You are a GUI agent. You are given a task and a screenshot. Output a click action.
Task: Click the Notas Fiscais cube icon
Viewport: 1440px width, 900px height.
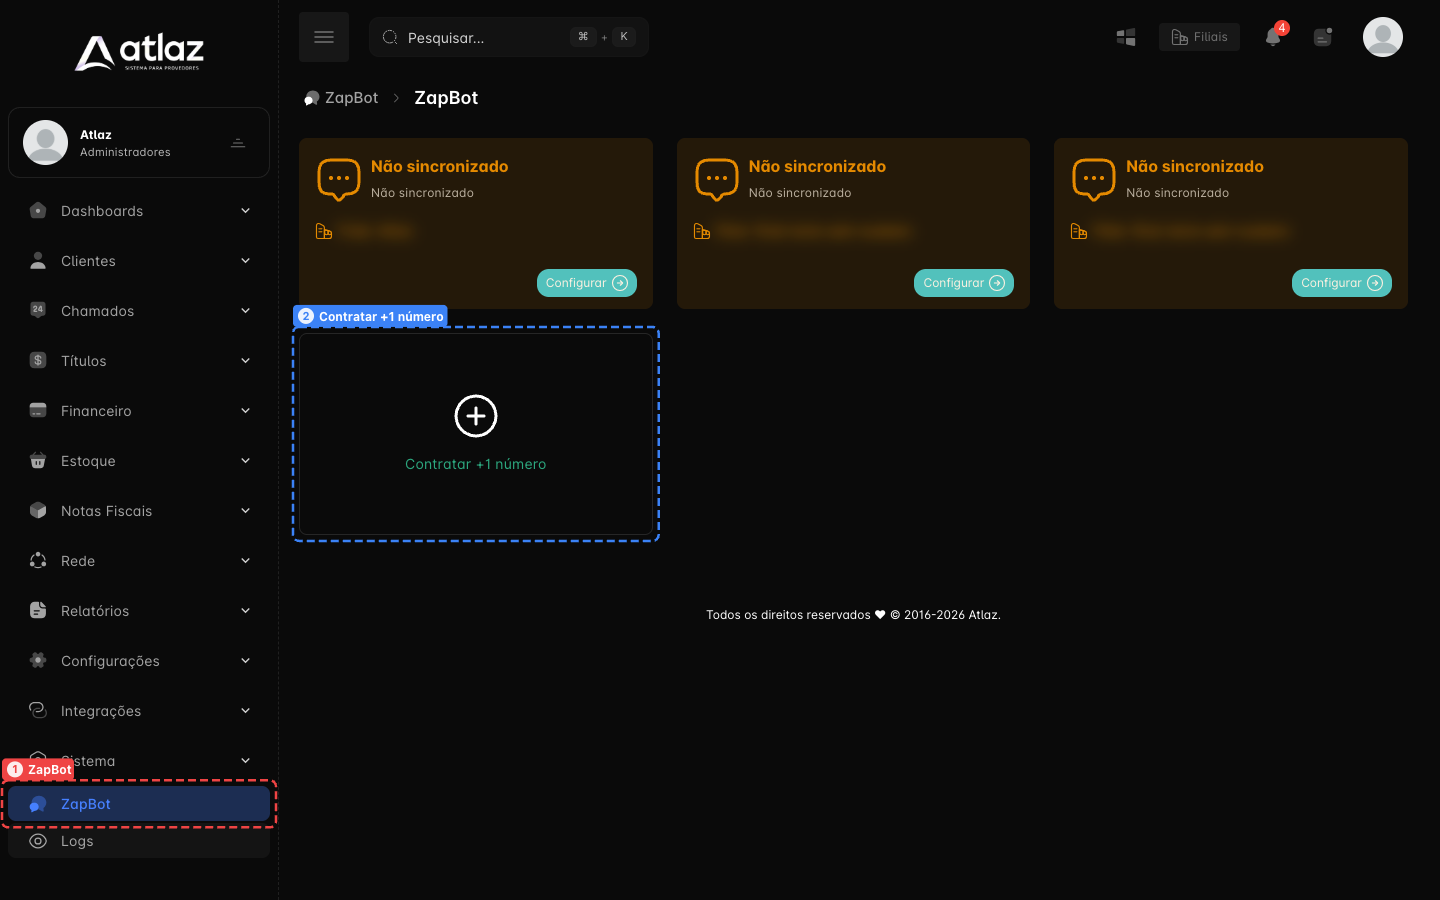38,510
